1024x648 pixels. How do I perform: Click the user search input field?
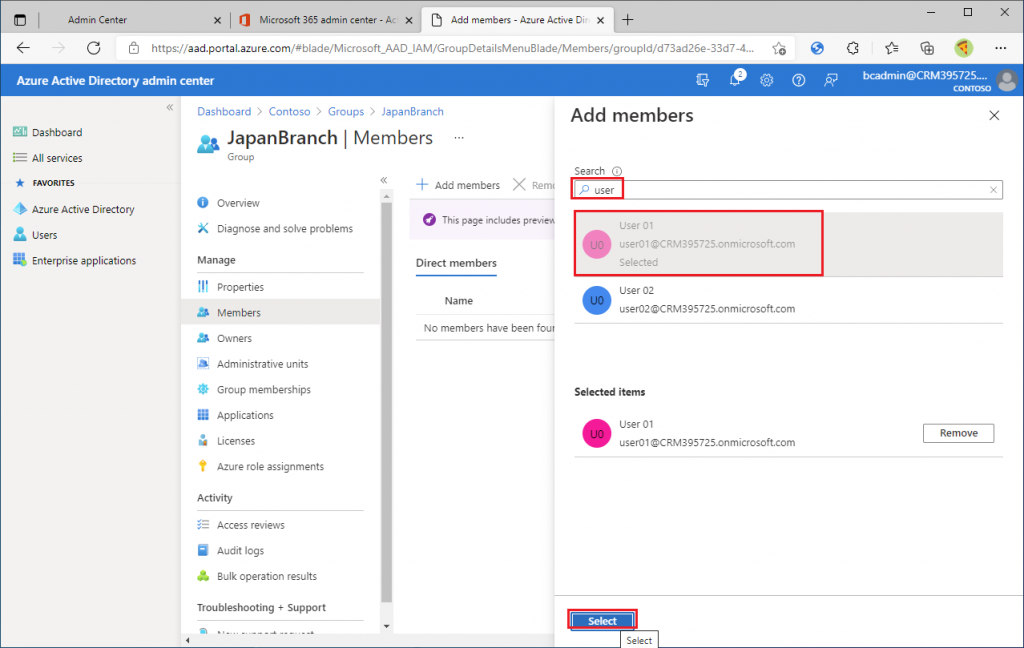pyautogui.click(x=788, y=190)
